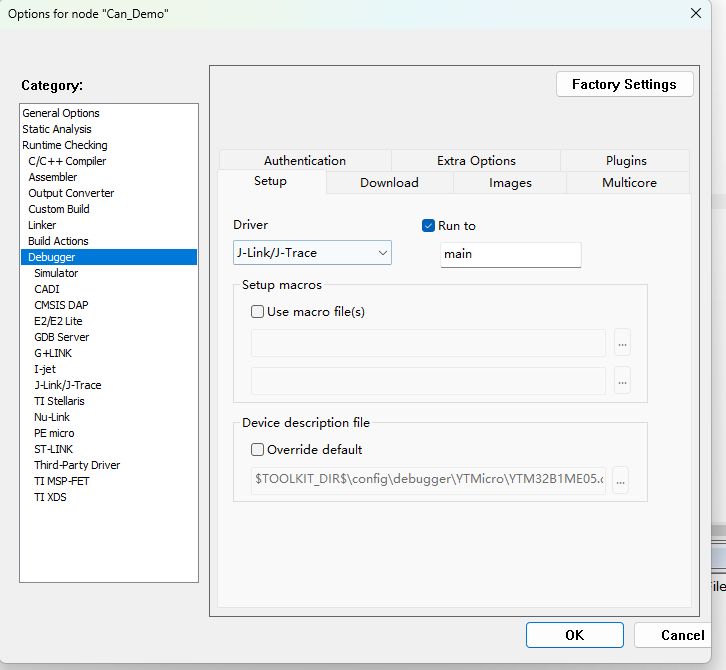726x670 pixels.
Task: Go to the Authentication tab
Action: (x=305, y=161)
